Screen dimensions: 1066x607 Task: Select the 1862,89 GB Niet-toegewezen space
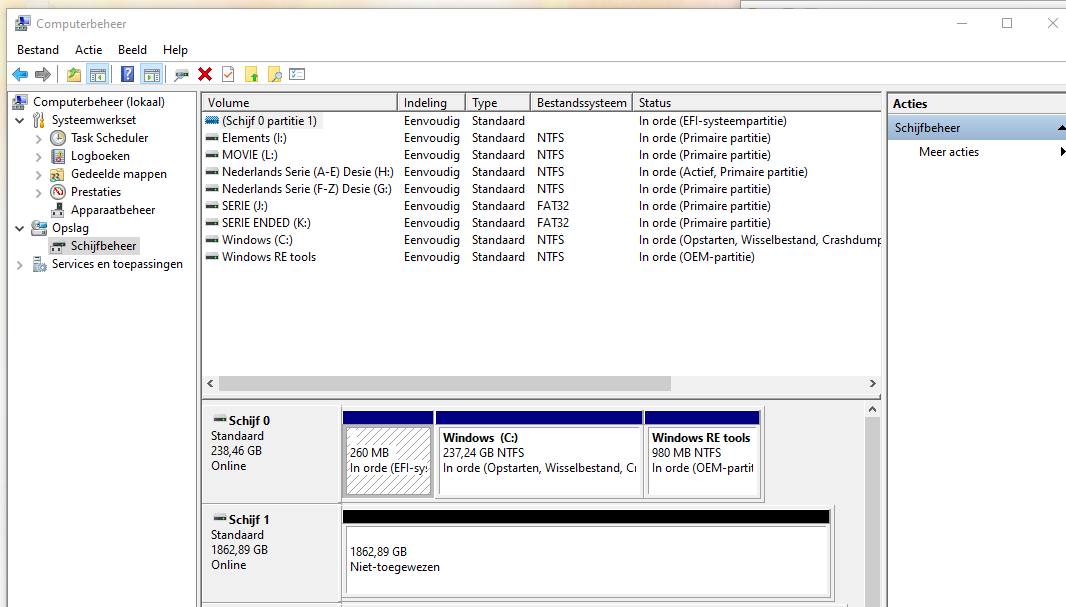pyautogui.click(x=586, y=553)
